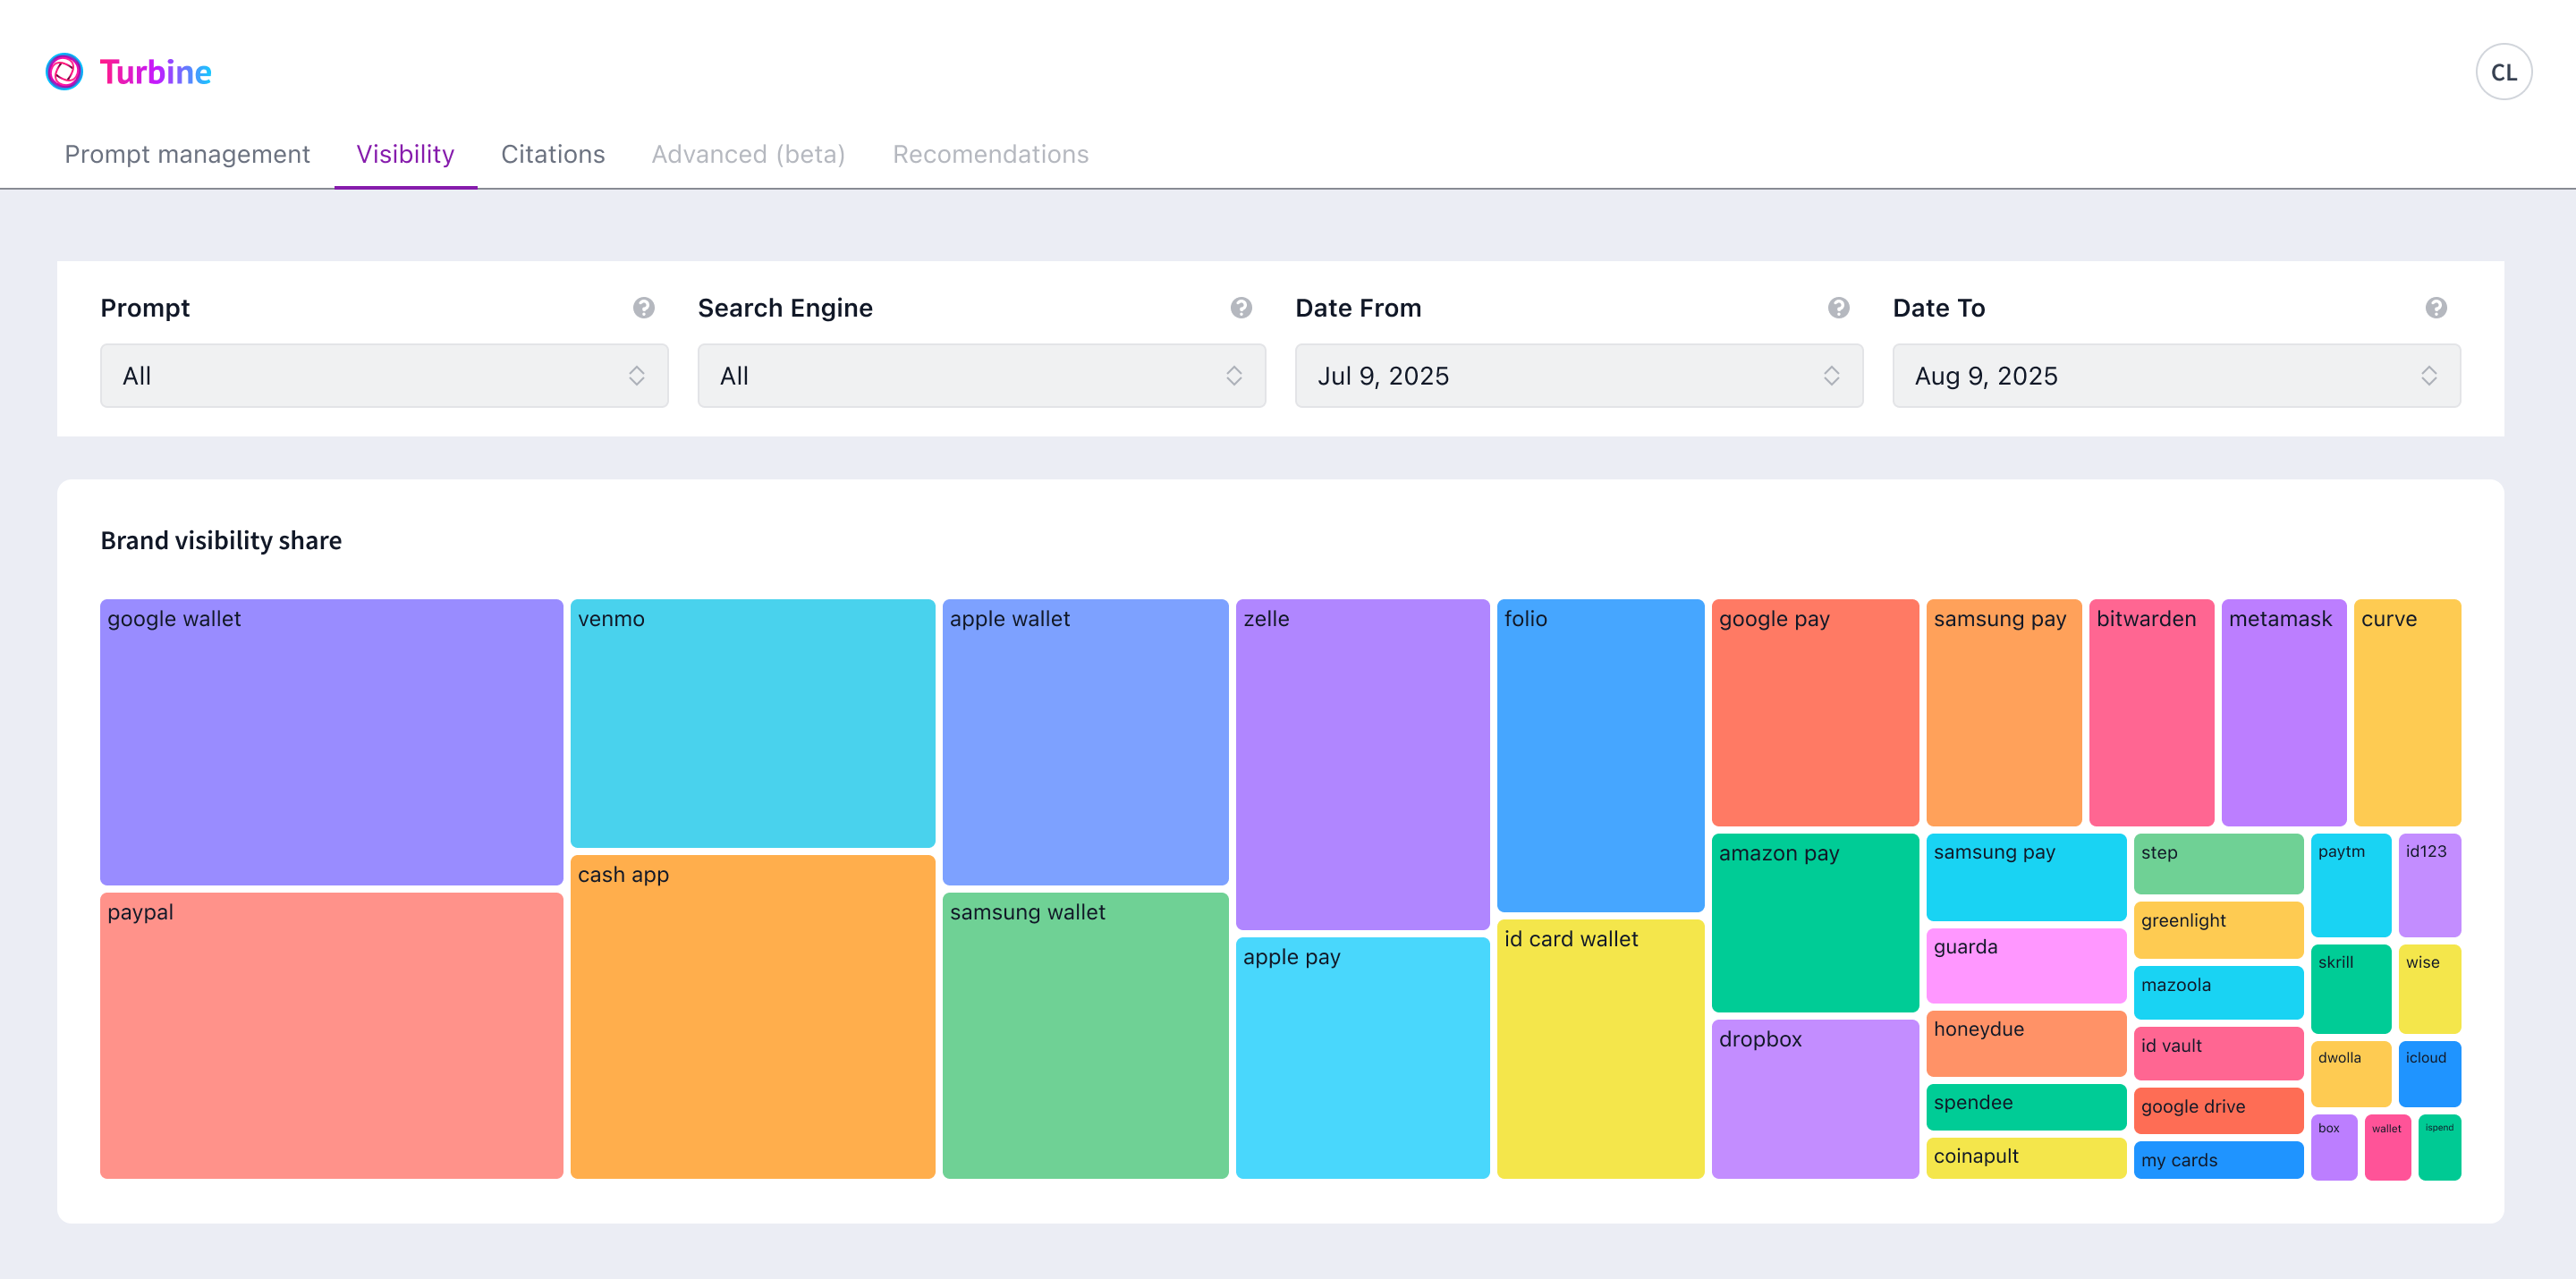
Task: Select the my cards treemap tile
Action: 2218,1160
